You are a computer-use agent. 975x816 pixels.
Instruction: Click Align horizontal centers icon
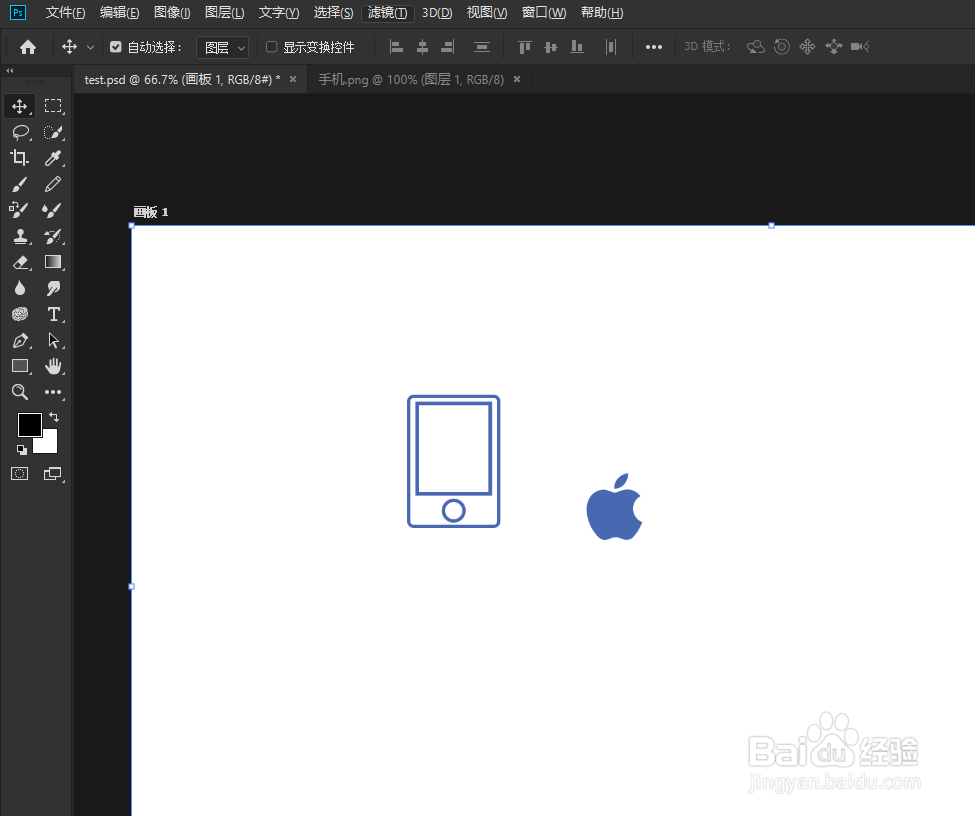(422, 47)
